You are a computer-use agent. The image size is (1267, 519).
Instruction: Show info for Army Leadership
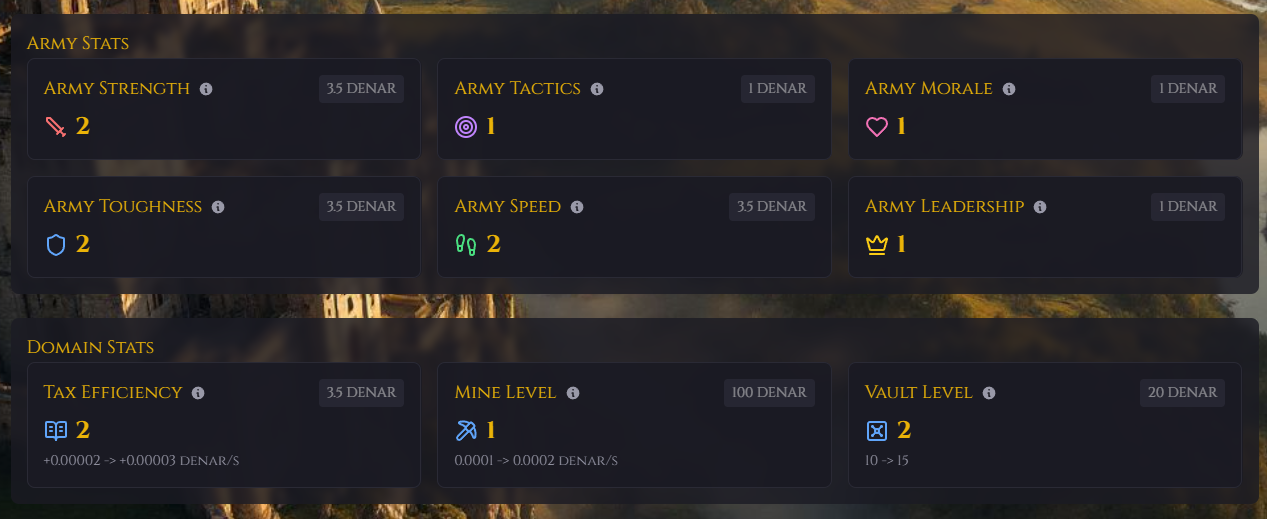point(1040,207)
